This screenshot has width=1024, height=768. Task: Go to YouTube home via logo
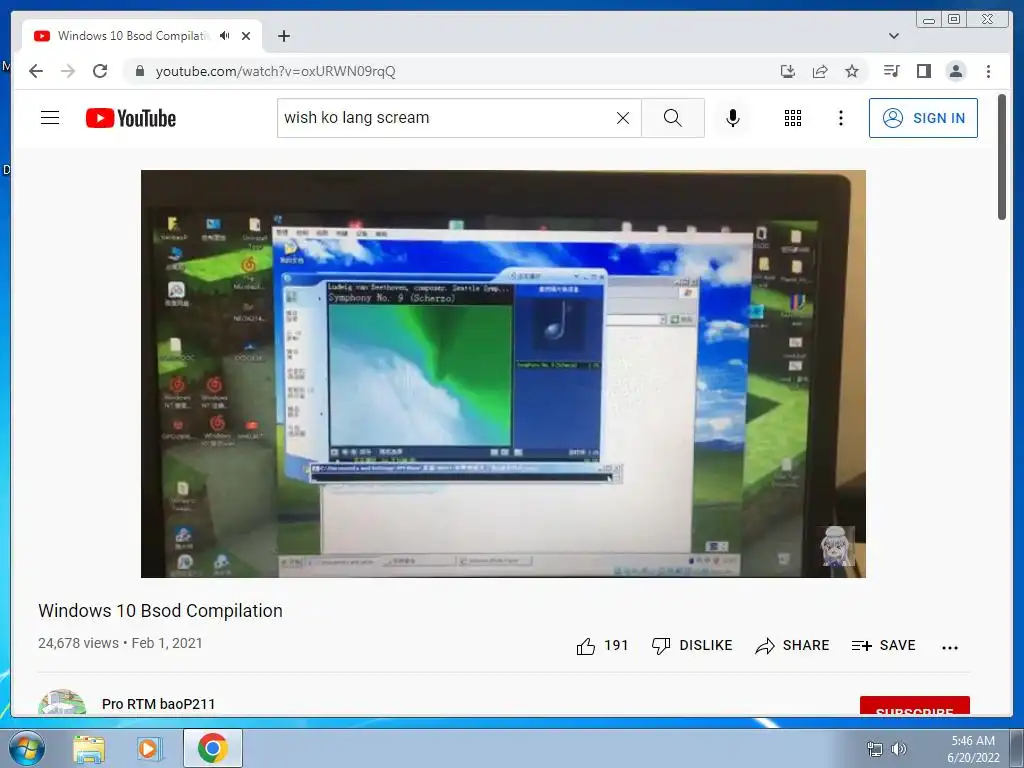pos(131,118)
